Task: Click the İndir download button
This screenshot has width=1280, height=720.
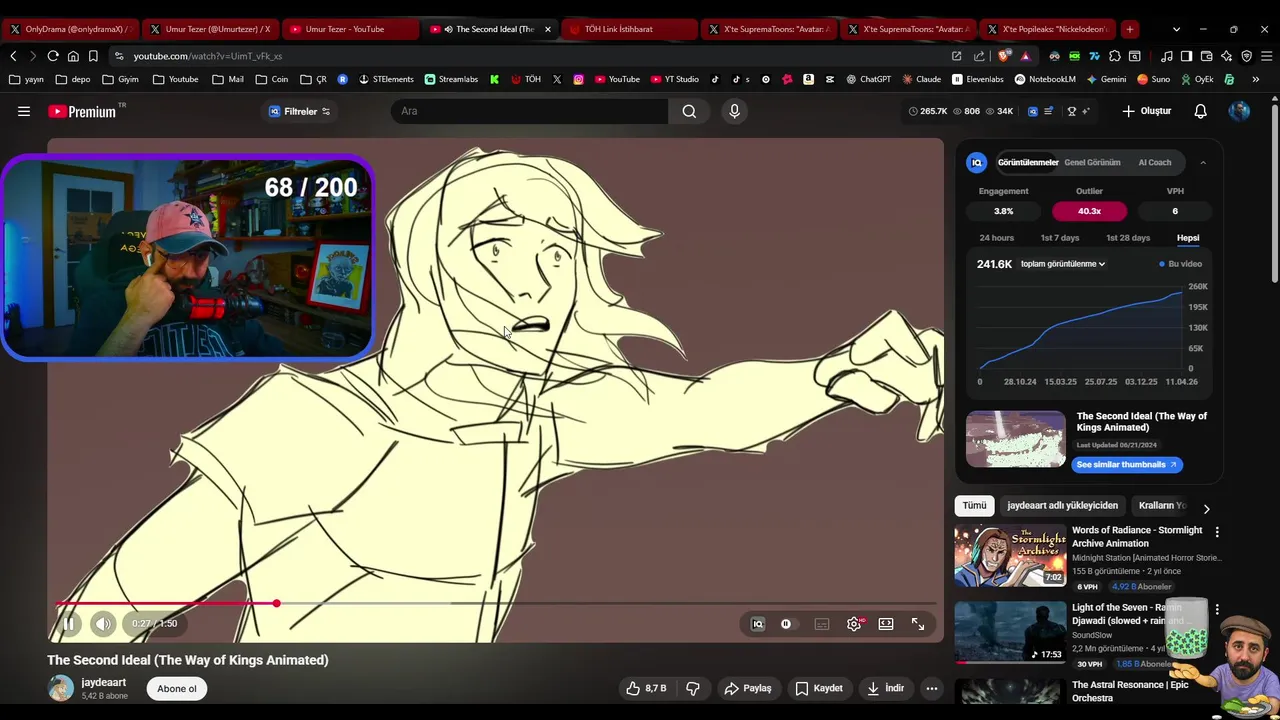Action: [886, 688]
